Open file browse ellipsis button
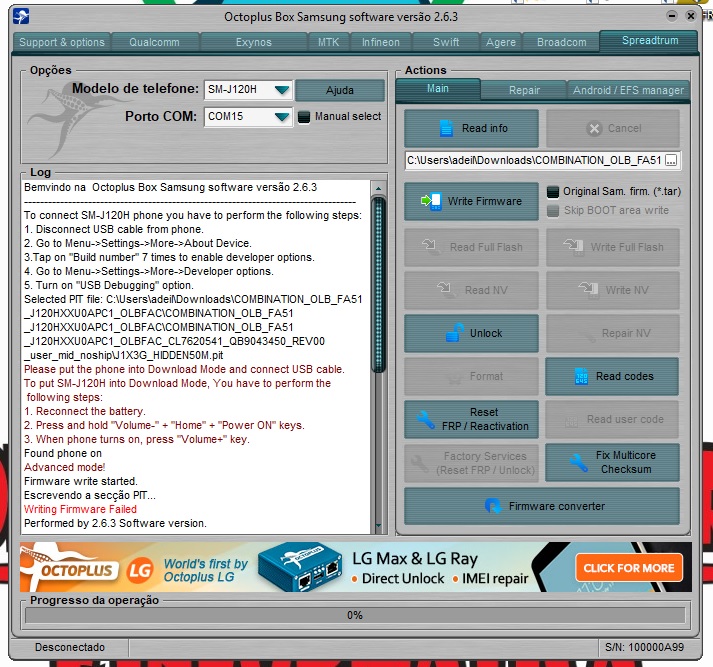 tap(671, 160)
